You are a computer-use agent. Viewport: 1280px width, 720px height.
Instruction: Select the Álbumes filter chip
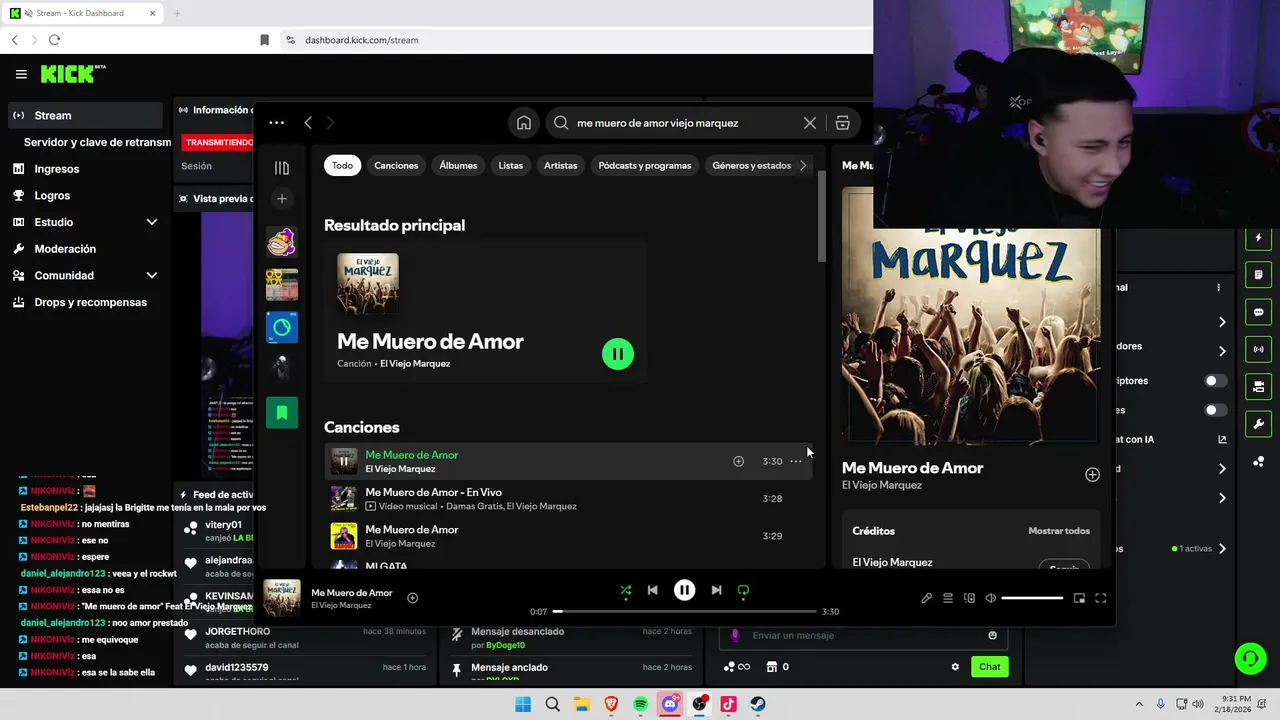click(x=458, y=165)
